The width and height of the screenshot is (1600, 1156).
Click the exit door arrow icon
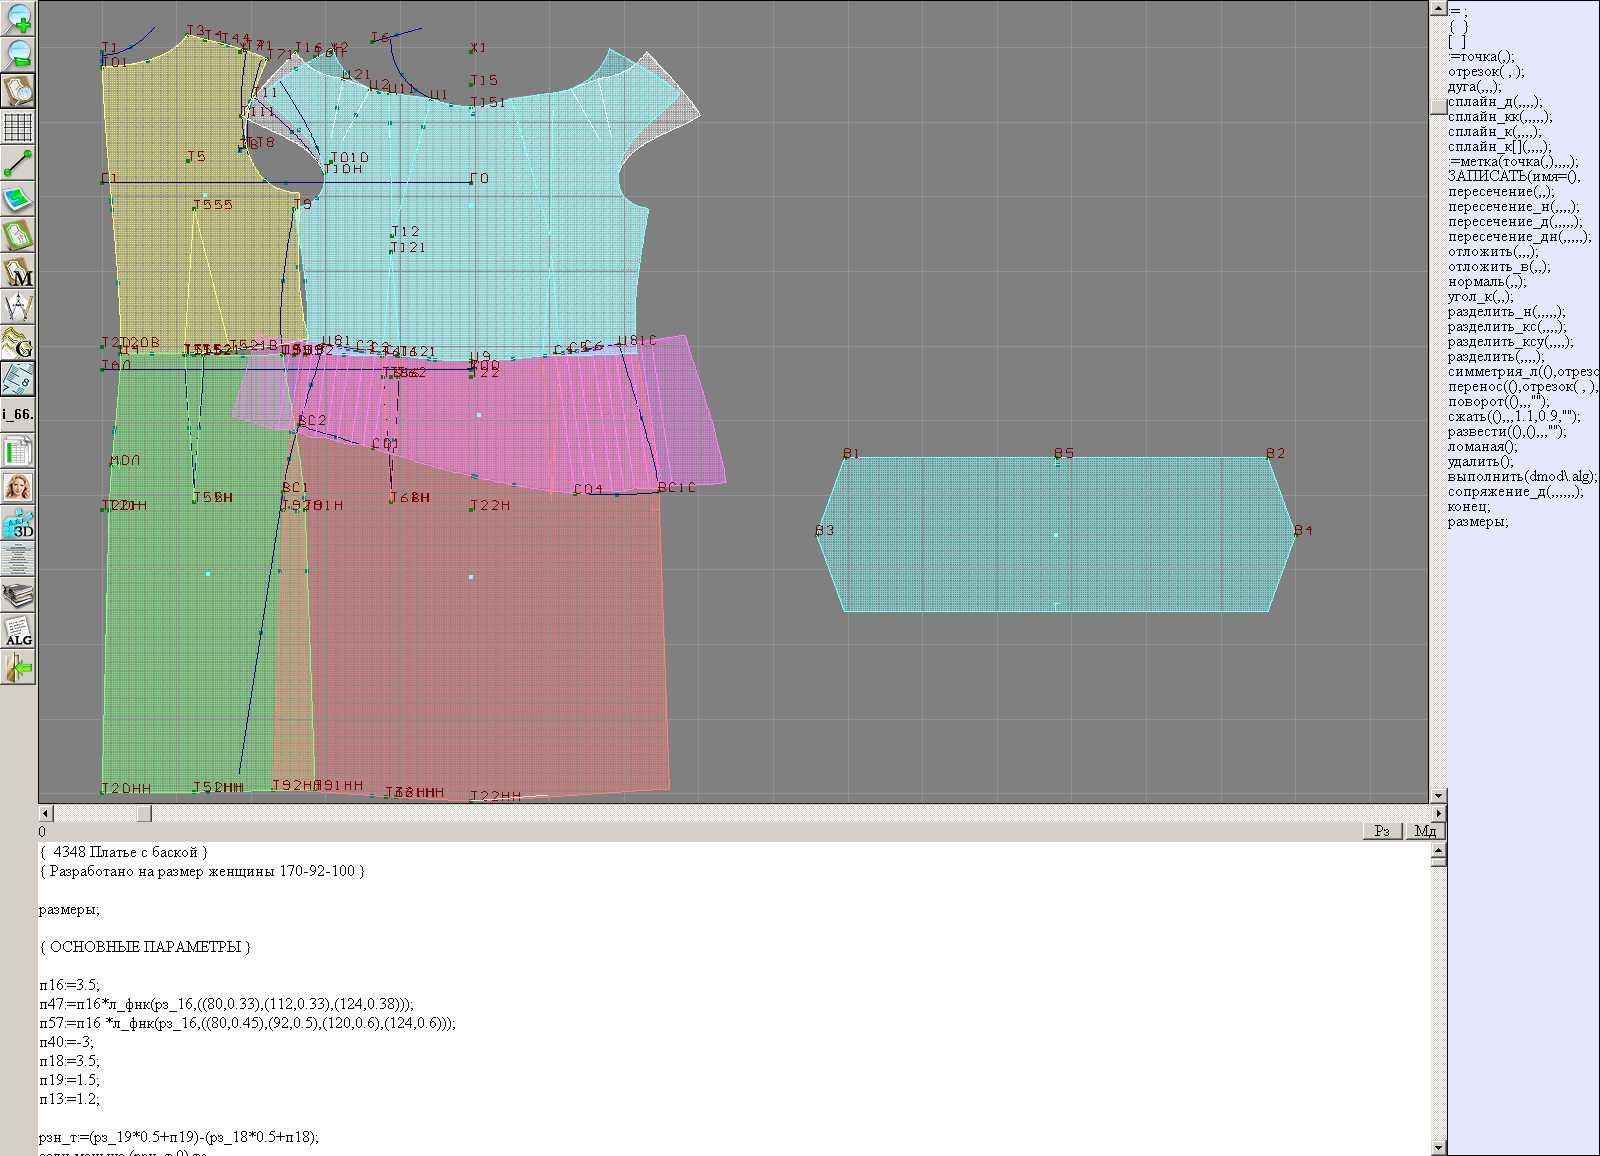18,667
